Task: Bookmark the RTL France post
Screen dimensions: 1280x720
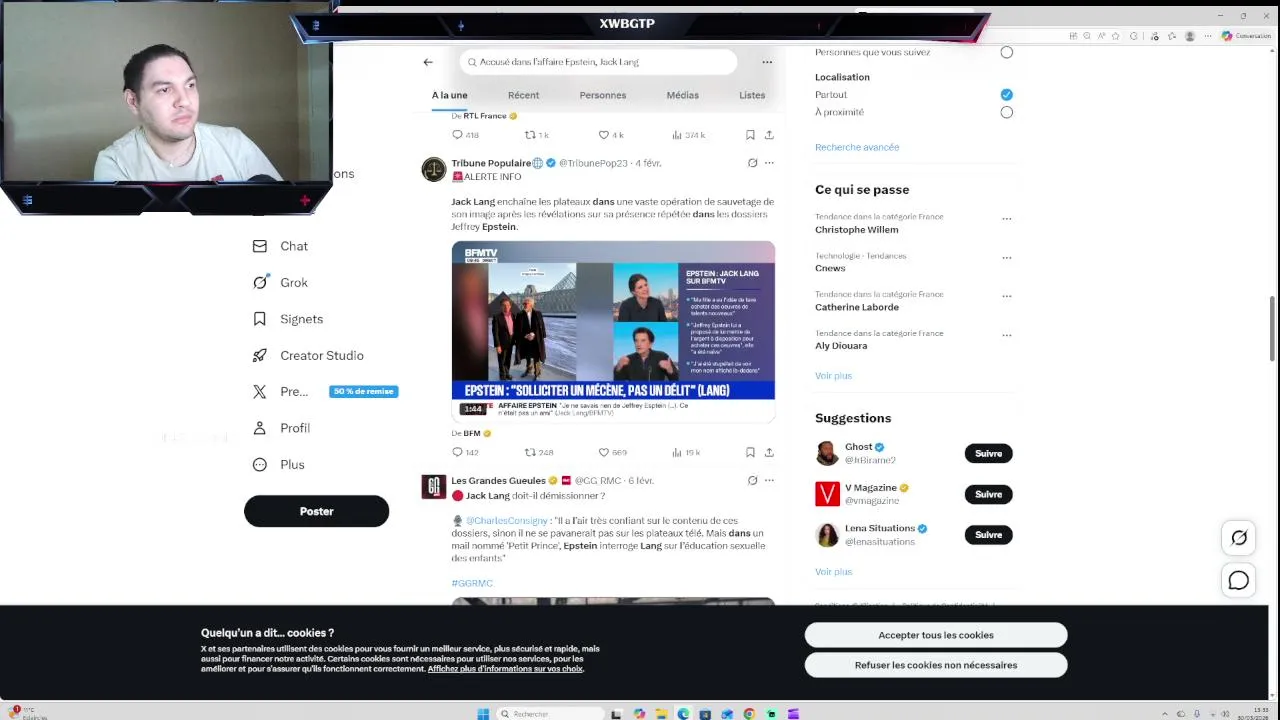Action: 750,135
